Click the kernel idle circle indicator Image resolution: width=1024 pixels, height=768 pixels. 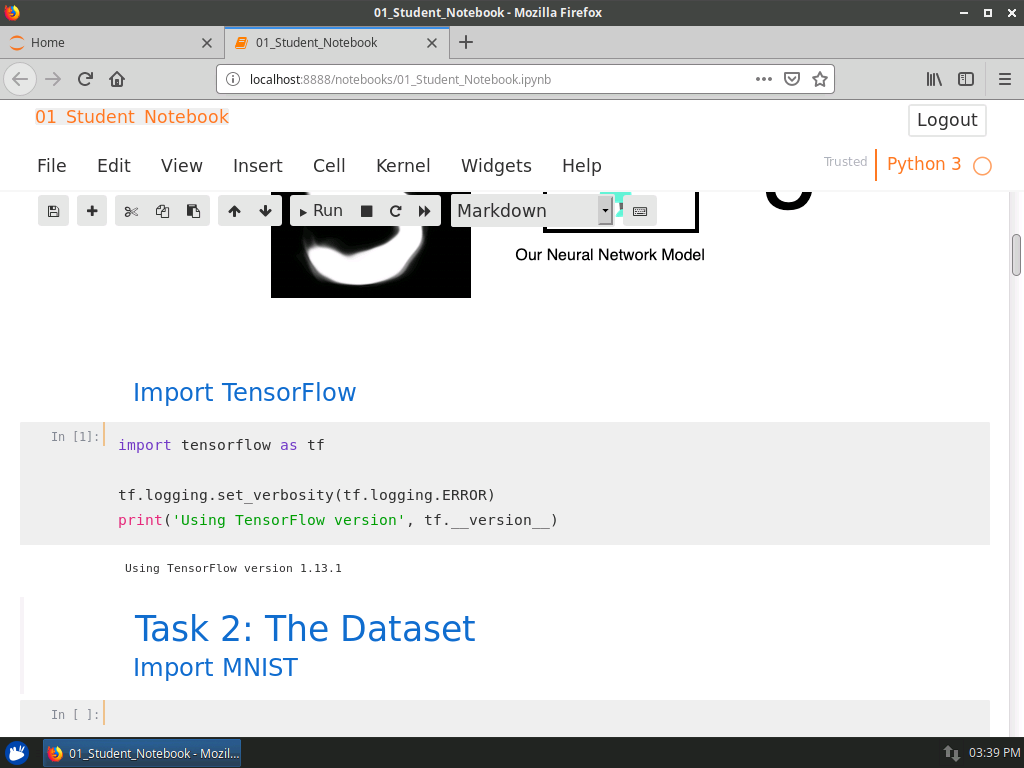[x=982, y=166]
